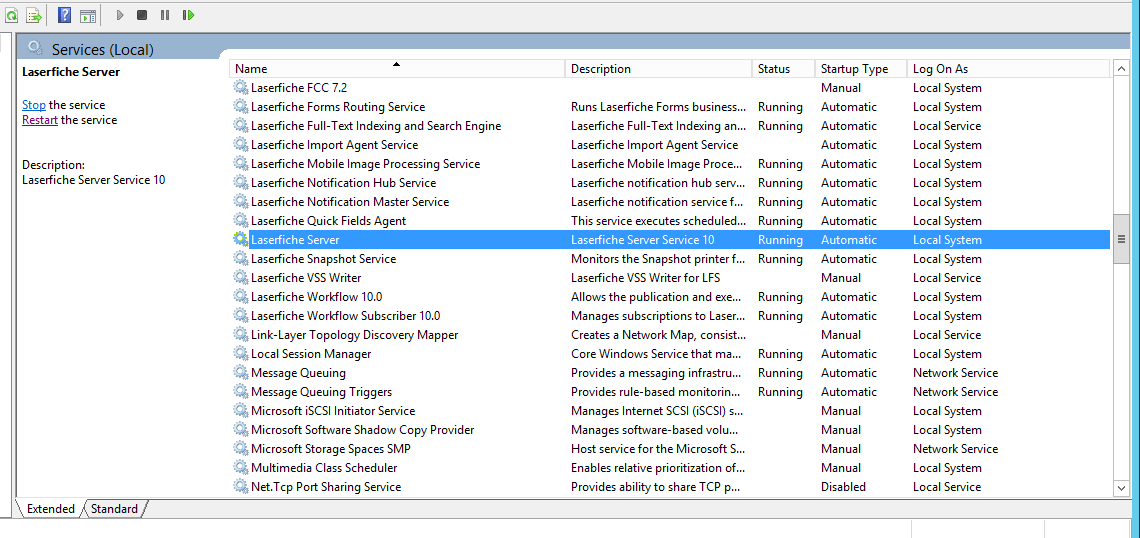Click the gear icon for Laserfiche Notification Hub Service
Viewport: 1140px width, 538px height.
pyautogui.click(x=240, y=182)
